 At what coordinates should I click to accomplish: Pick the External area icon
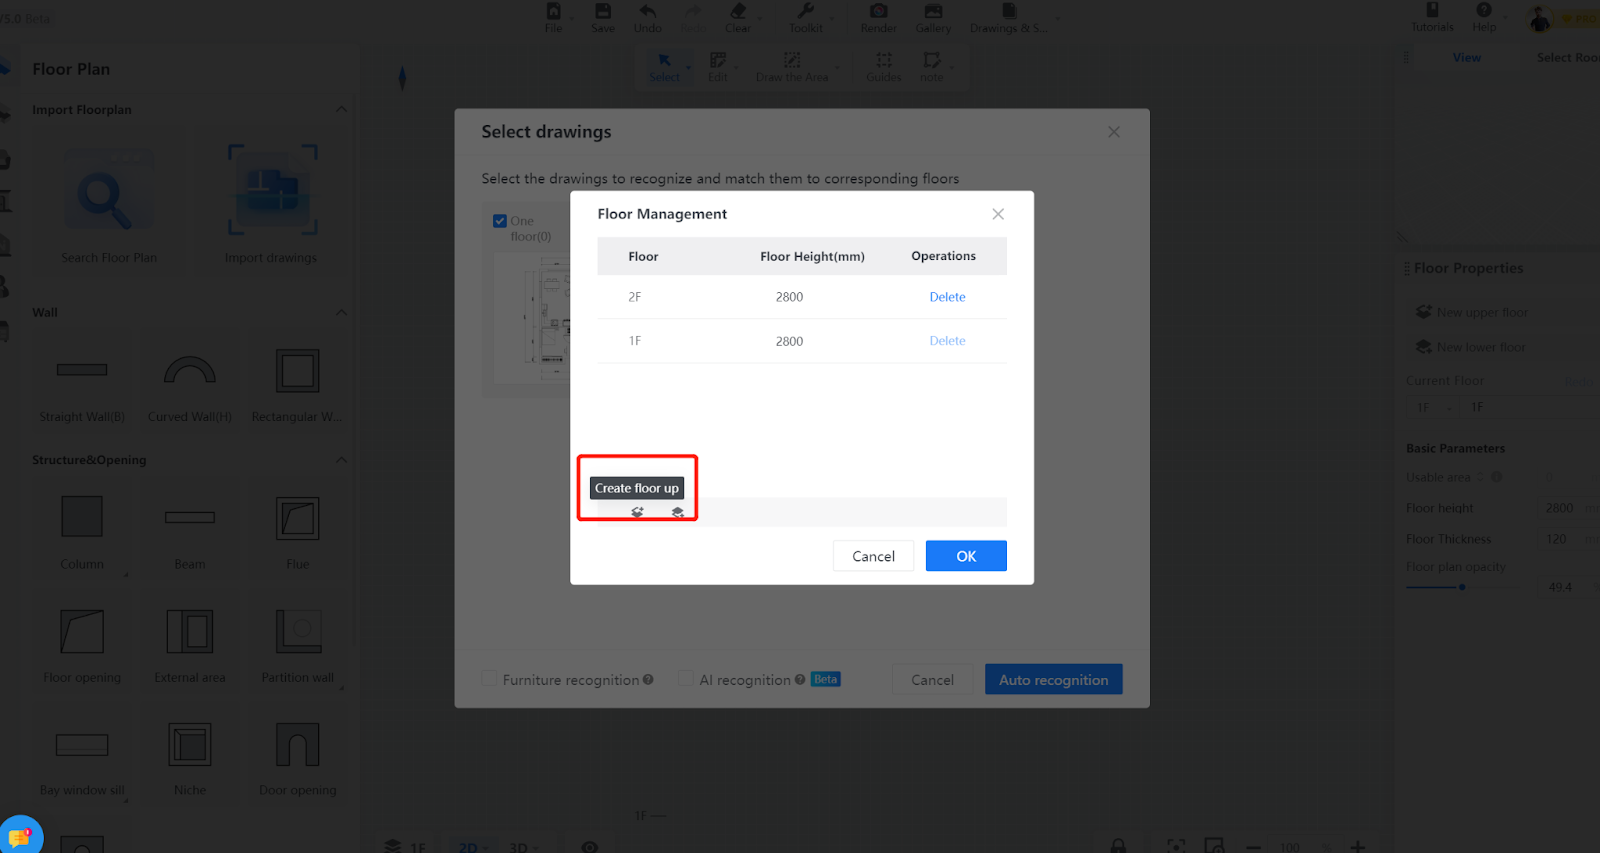[190, 632]
